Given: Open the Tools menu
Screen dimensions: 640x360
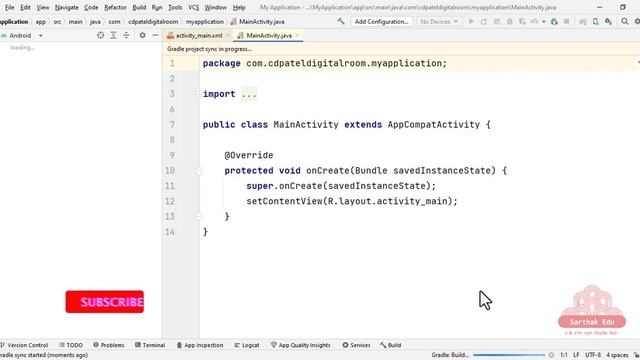Looking at the screenshot, I should click(x=175, y=7).
